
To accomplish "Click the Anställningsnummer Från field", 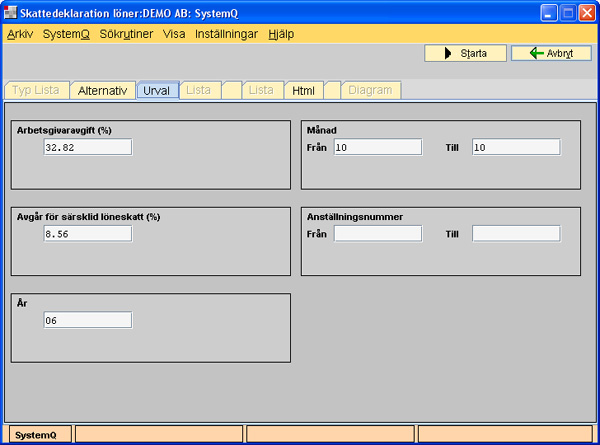I will pyautogui.click(x=377, y=233).
